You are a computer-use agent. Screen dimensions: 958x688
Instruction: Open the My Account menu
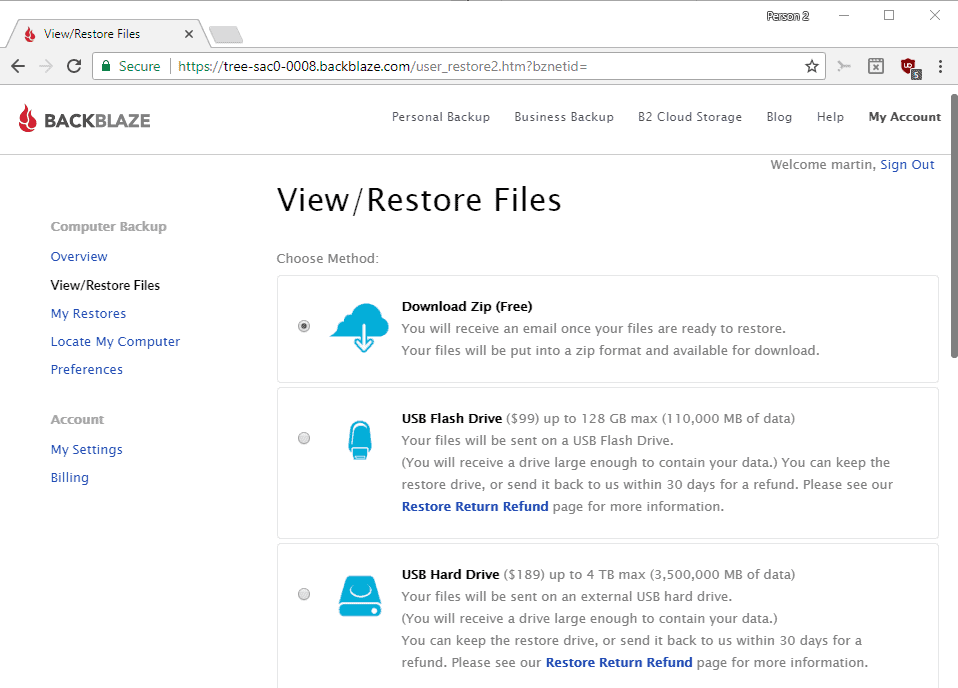tap(904, 117)
